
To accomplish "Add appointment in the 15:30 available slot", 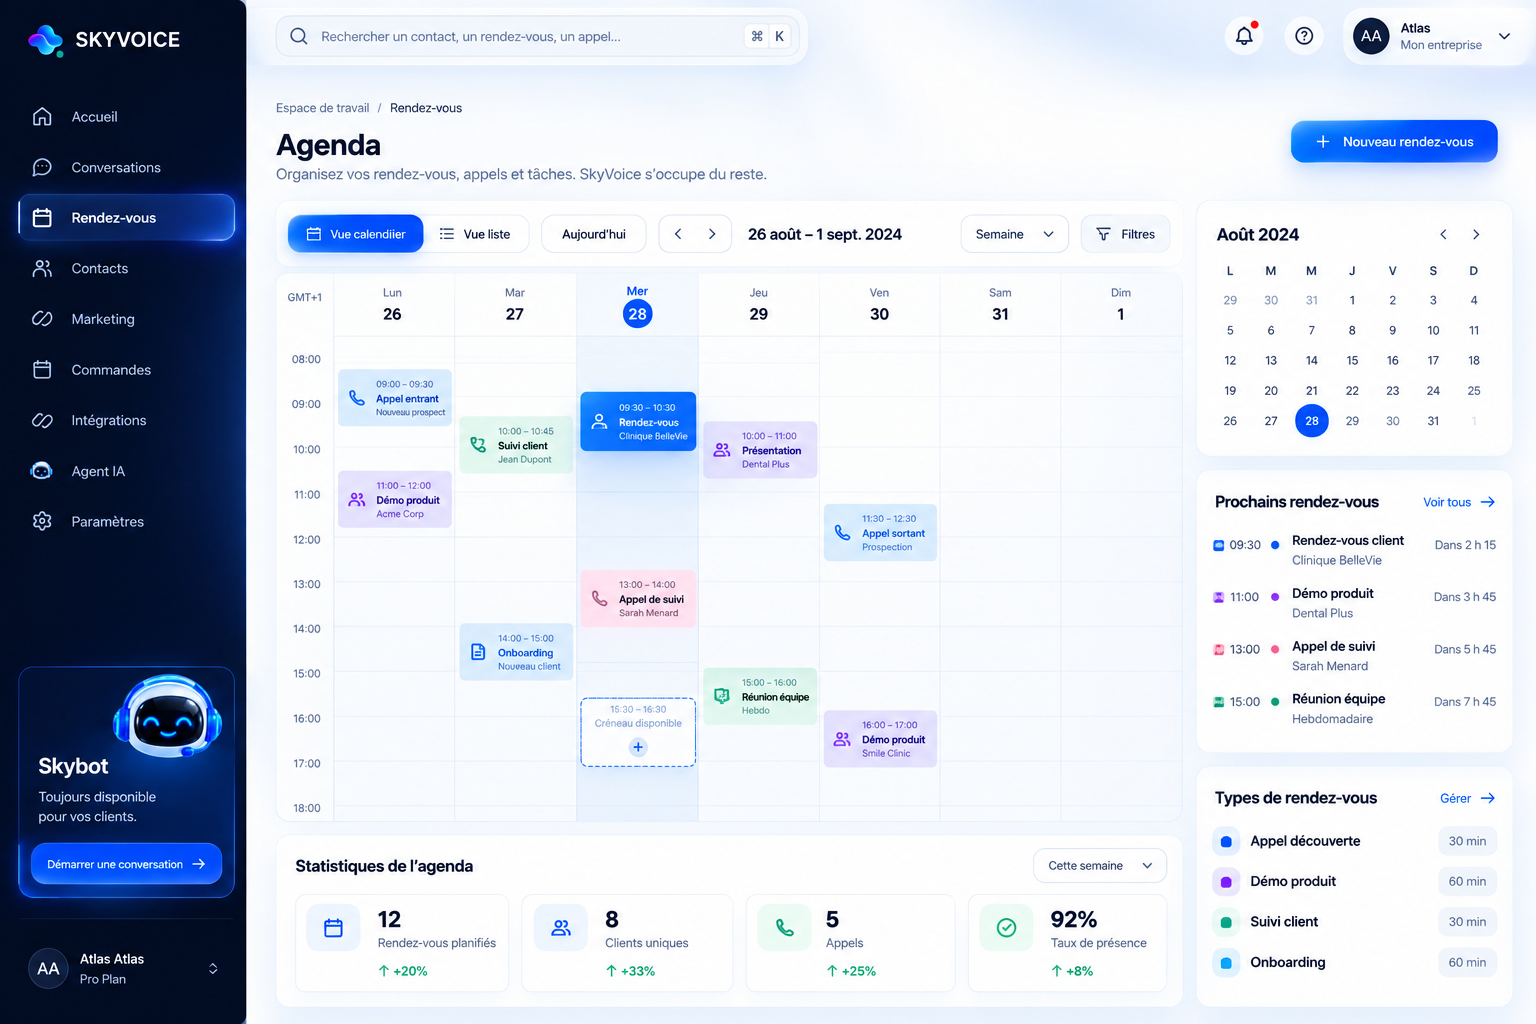I will click(x=638, y=747).
